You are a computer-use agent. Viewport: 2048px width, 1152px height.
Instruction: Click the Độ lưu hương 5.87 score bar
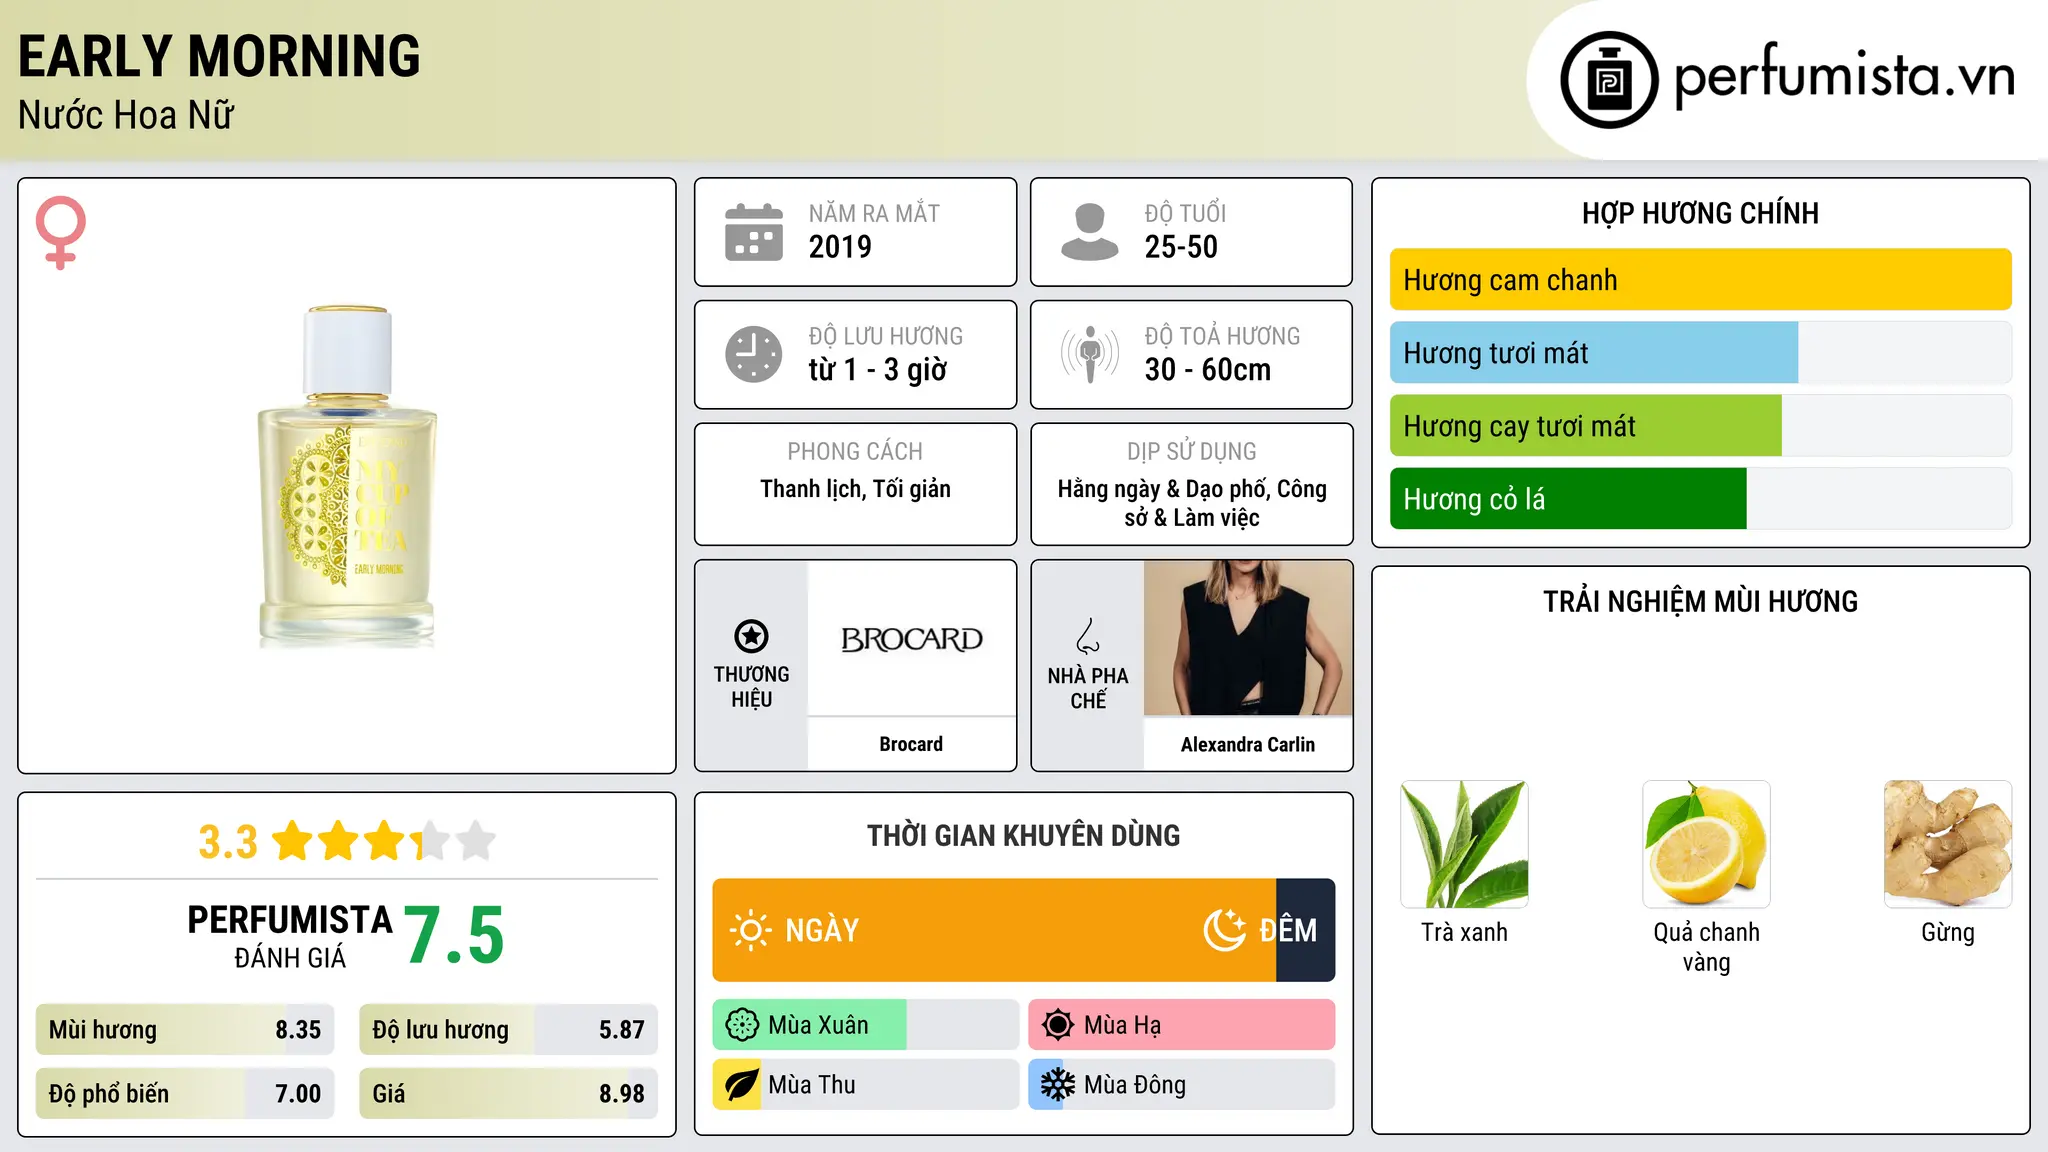tap(508, 1029)
